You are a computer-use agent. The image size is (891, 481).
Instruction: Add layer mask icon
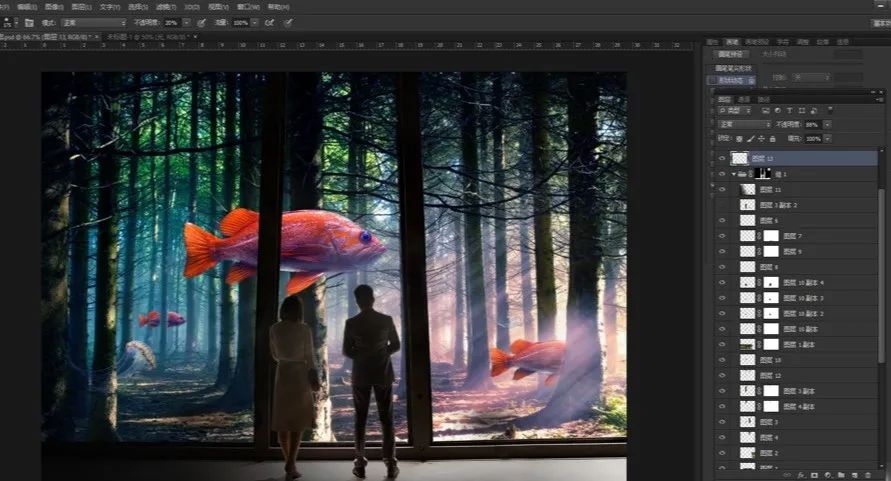coord(814,475)
